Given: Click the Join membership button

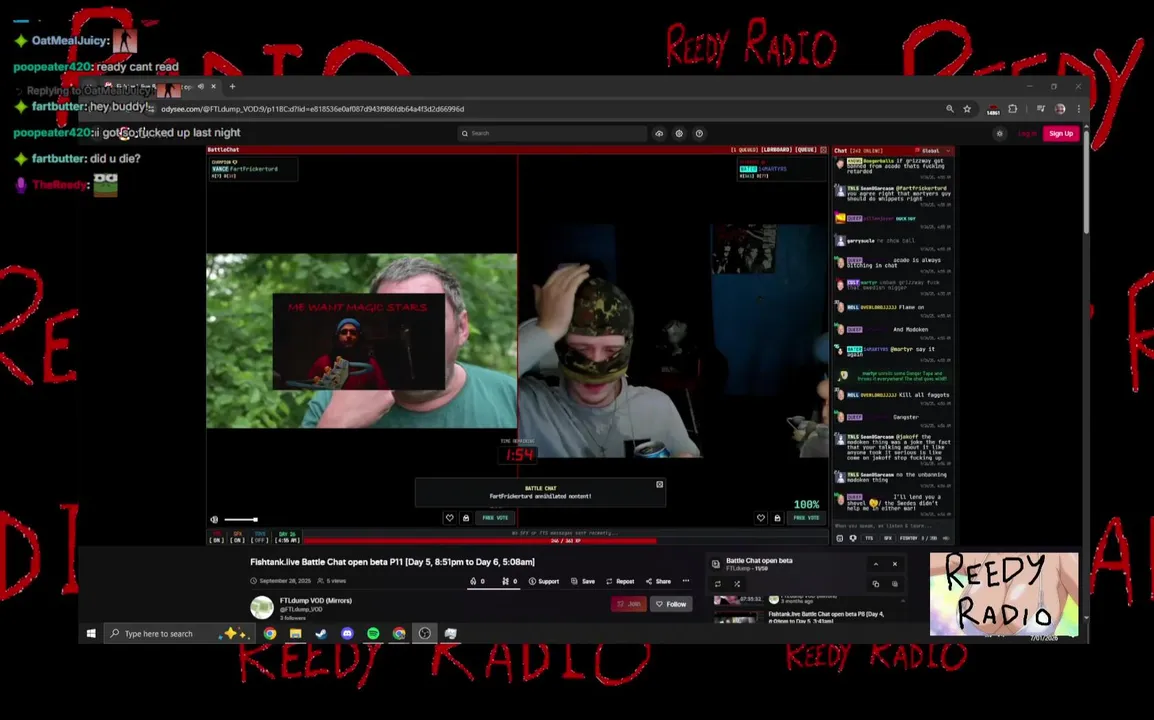Looking at the screenshot, I should 628,604.
